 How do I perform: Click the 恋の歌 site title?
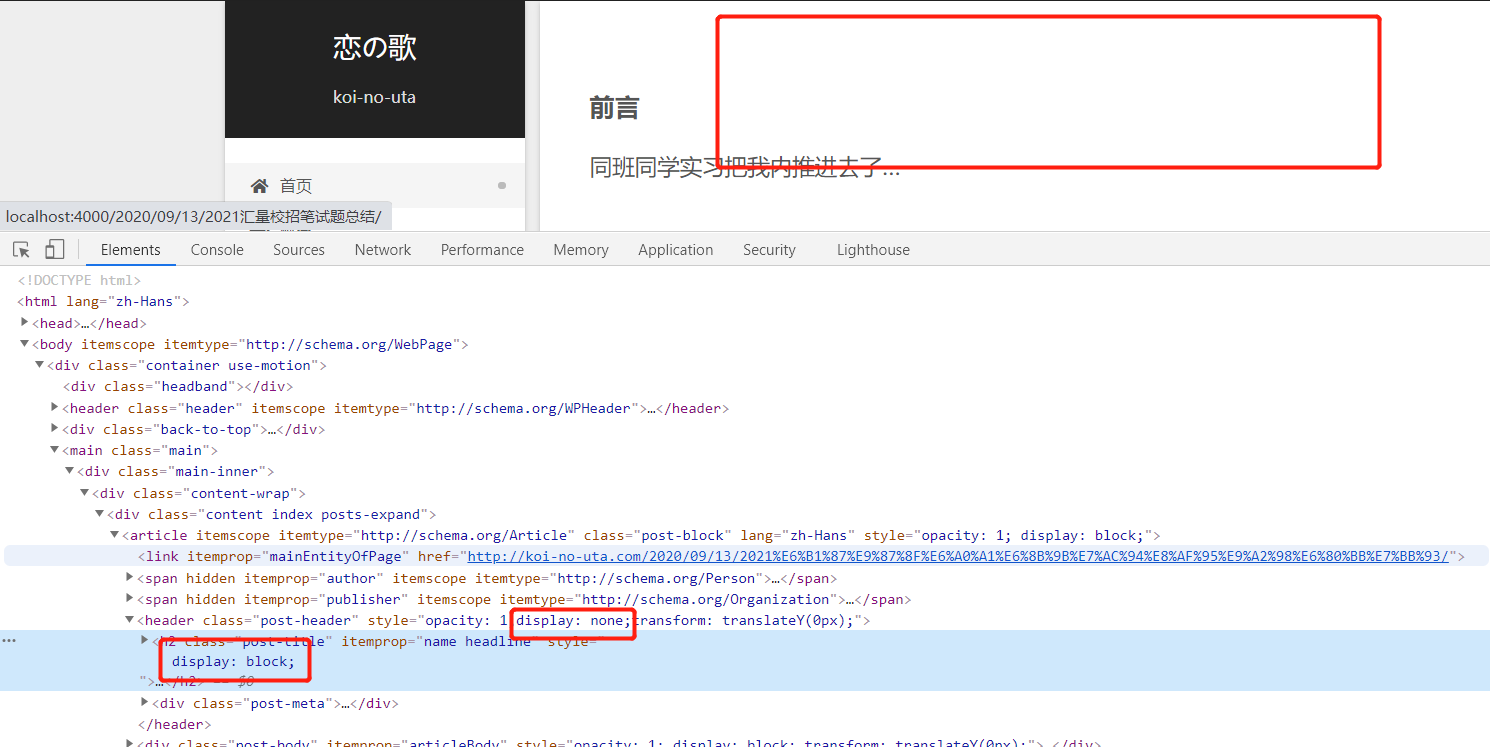pos(375,47)
